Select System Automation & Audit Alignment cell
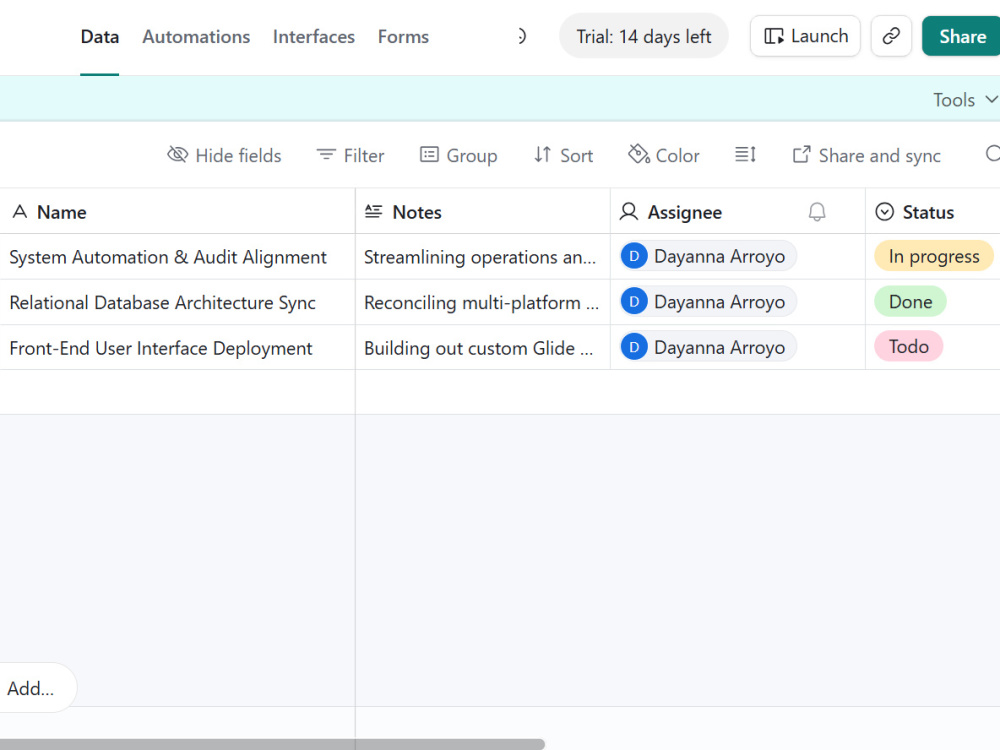 (177, 257)
